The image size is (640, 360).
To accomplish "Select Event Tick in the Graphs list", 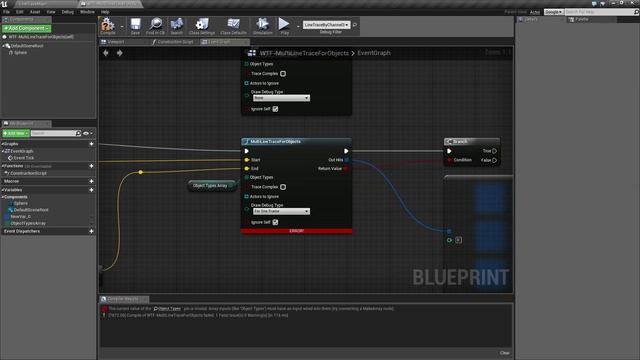I will coord(24,158).
